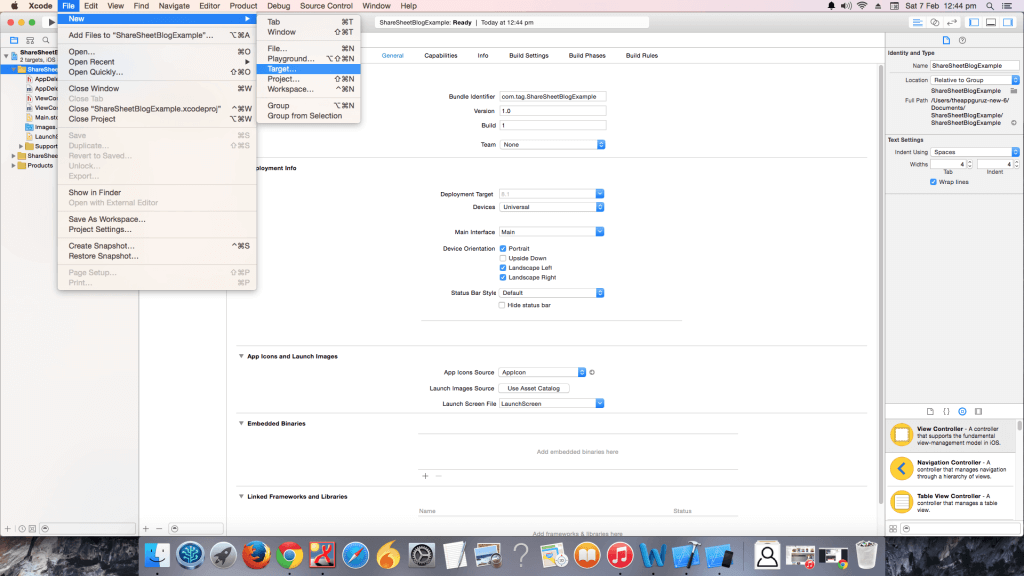Toggle the Utilities panel icon
Image resolution: width=1024 pixels, height=576 pixels.
(x=1008, y=22)
